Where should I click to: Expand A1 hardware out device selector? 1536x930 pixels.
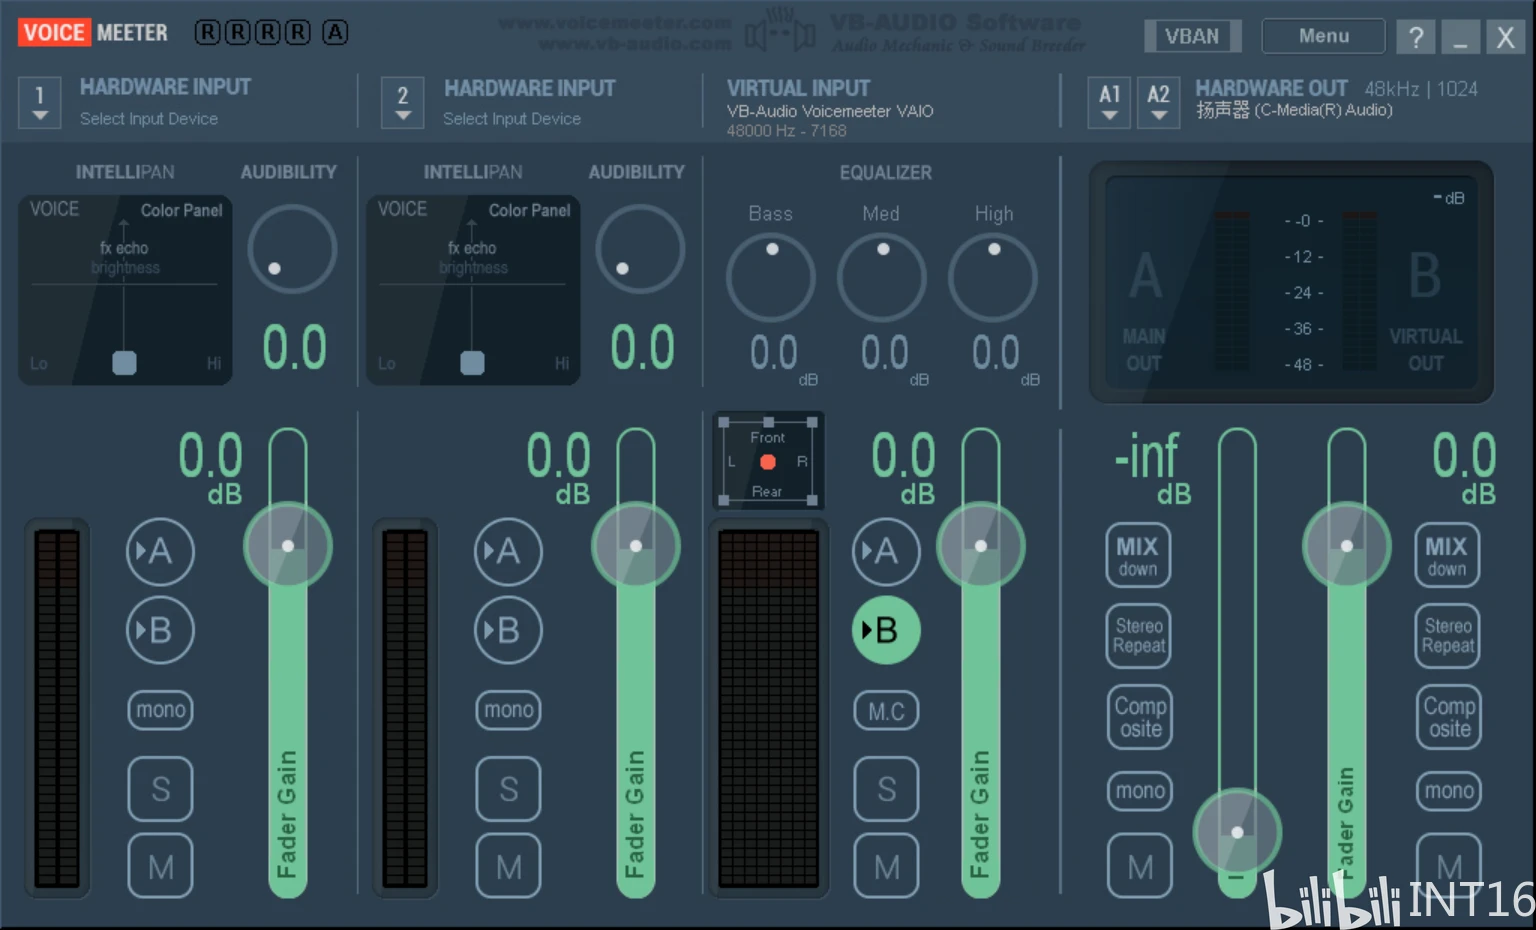(1110, 102)
